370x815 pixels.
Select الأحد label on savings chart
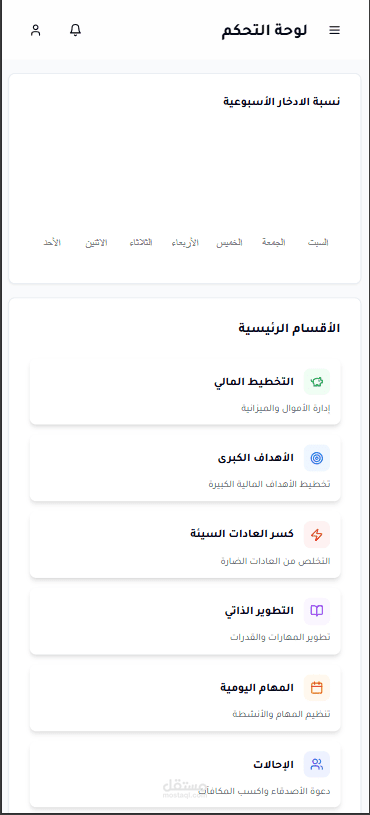point(52,242)
